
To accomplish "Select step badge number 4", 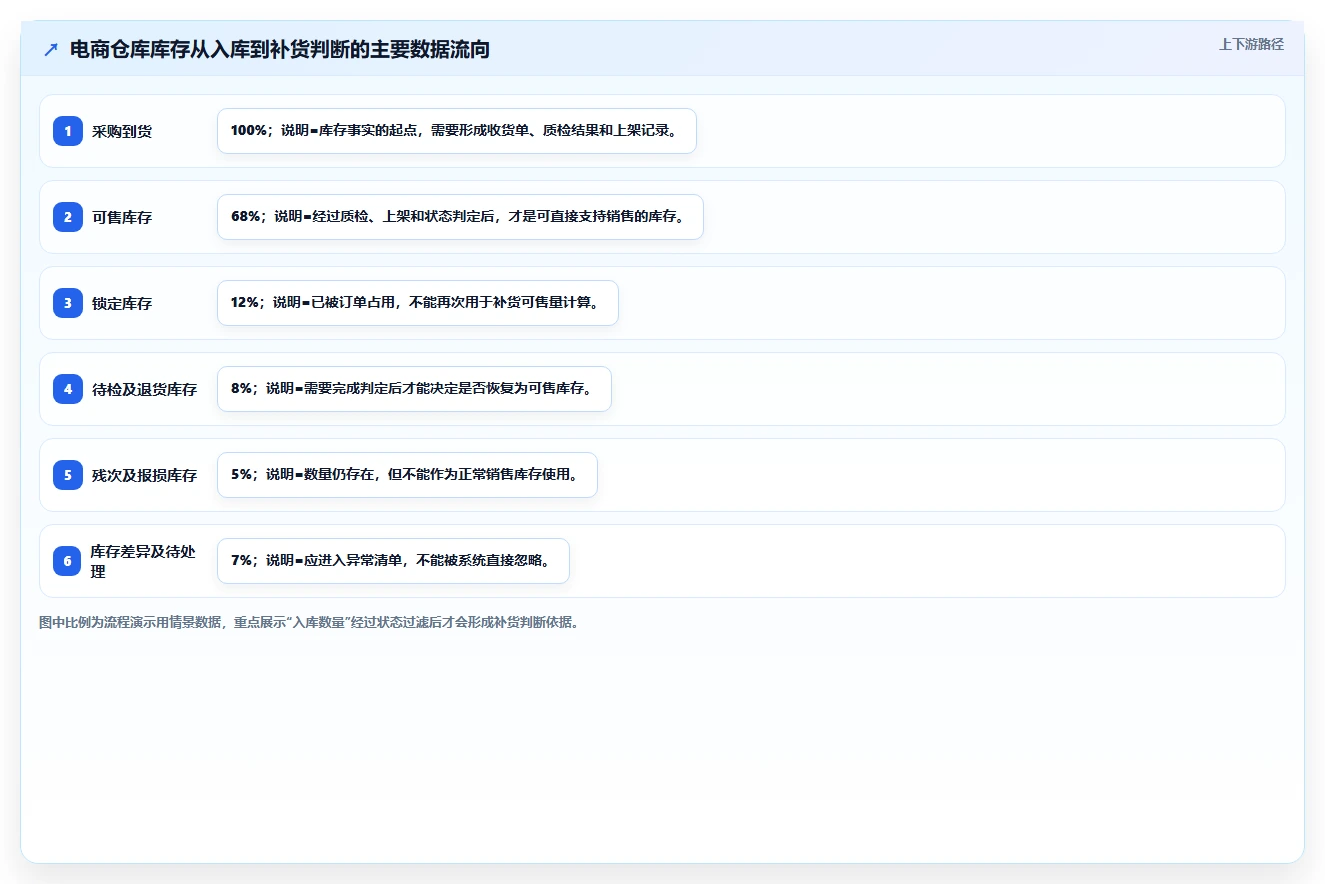I will (x=68, y=389).
